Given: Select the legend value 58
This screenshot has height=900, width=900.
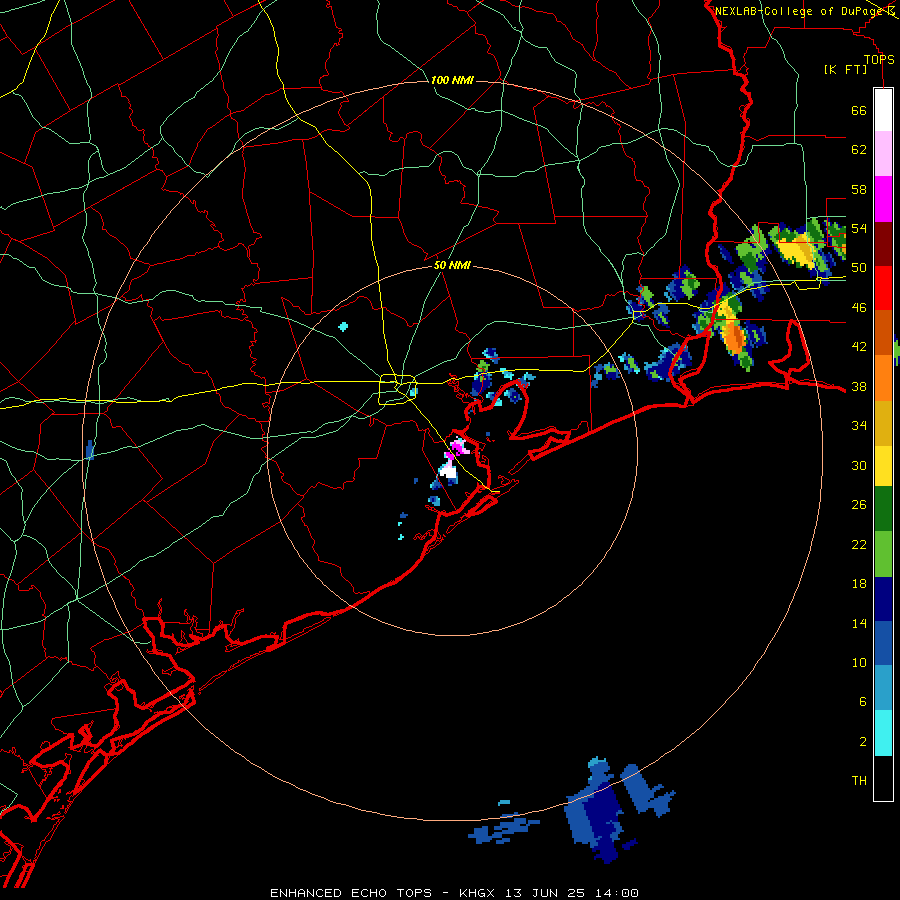Looking at the screenshot, I should point(859,189).
